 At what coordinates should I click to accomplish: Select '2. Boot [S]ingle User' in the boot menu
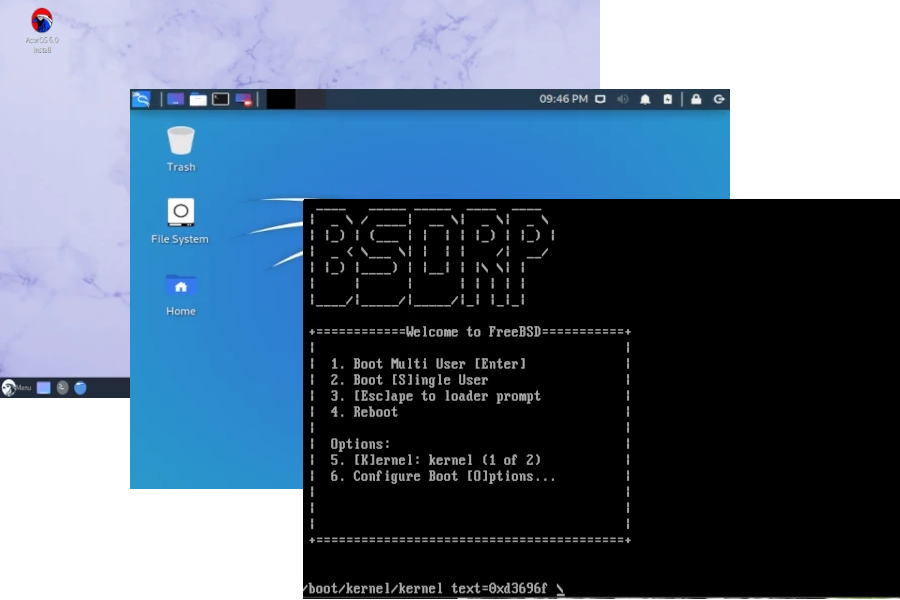(x=409, y=380)
